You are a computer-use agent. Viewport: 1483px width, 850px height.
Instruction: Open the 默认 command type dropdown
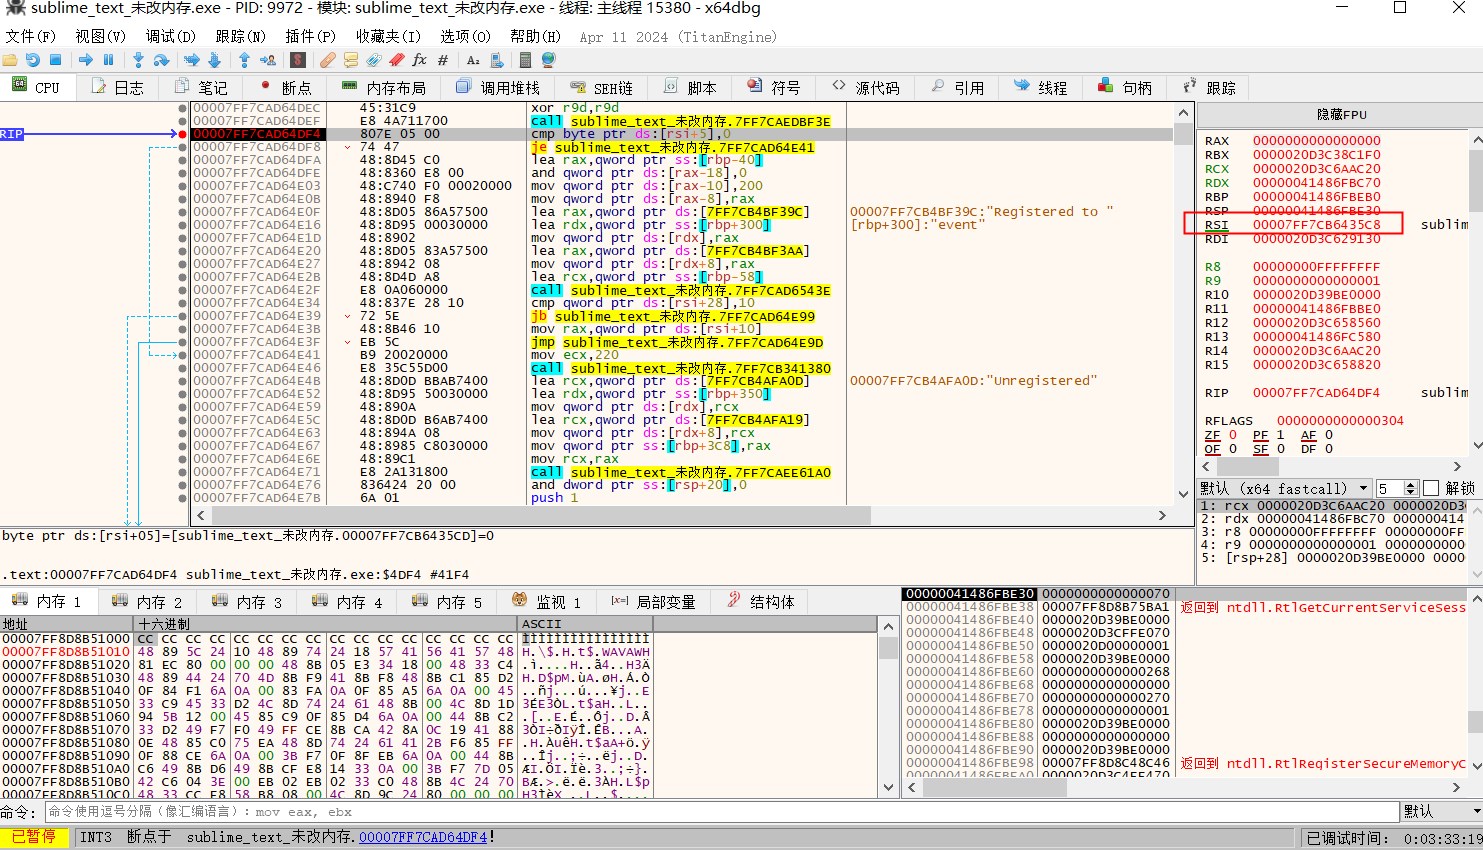click(1441, 811)
